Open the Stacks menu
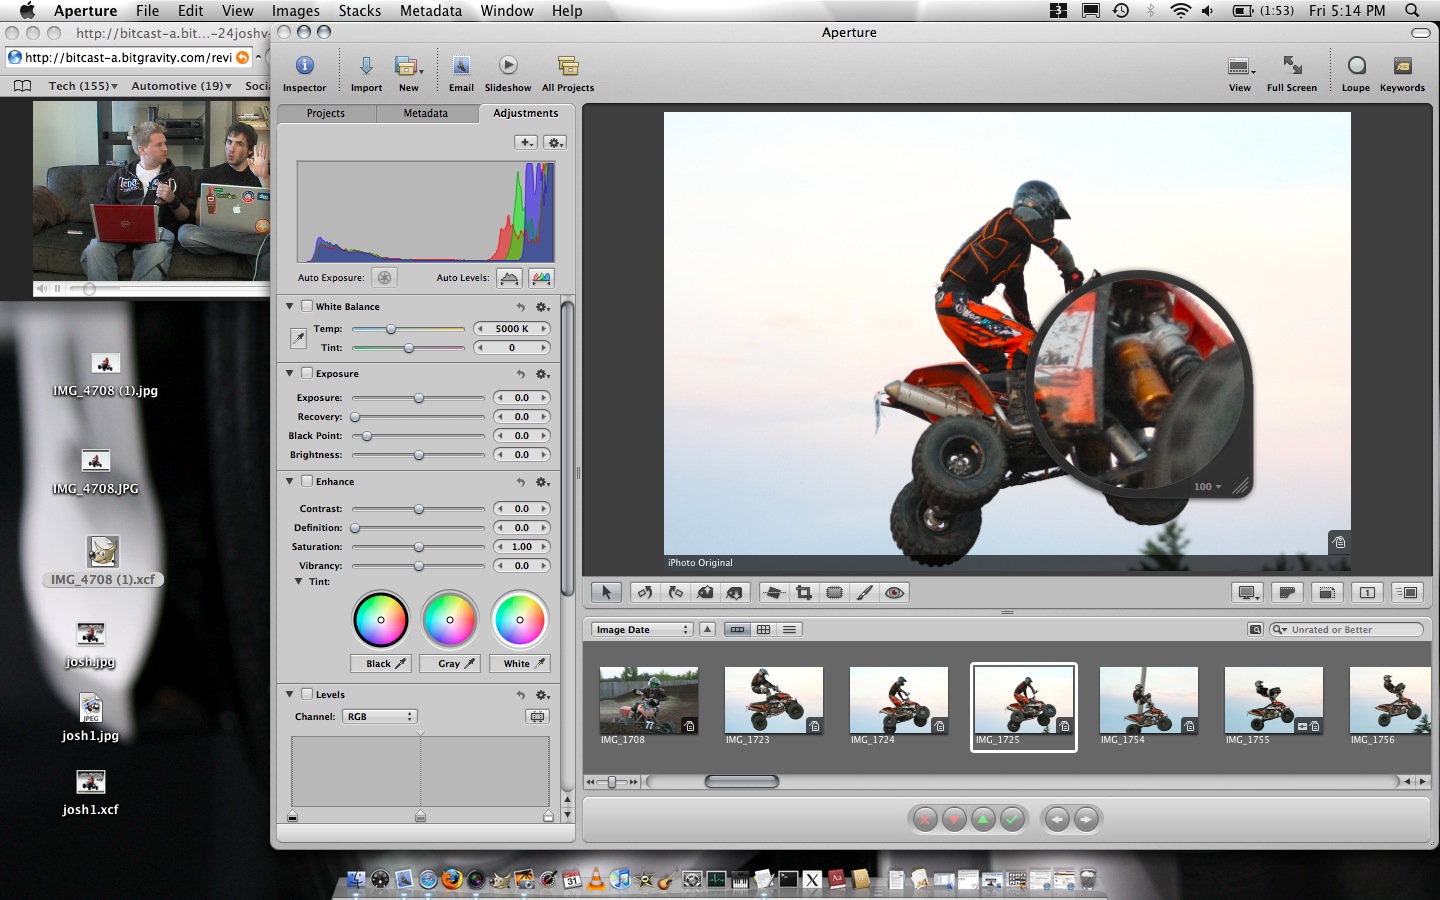The height and width of the screenshot is (900, 1440). (359, 11)
